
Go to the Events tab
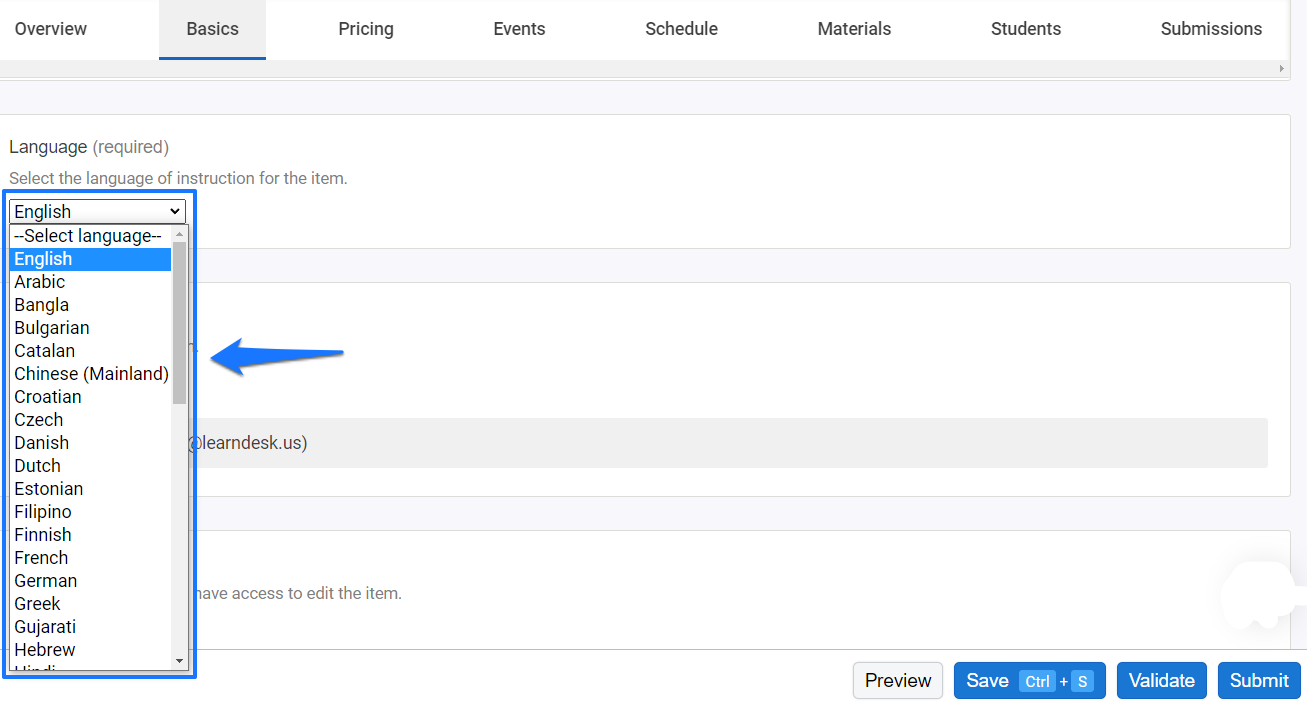click(518, 29)
